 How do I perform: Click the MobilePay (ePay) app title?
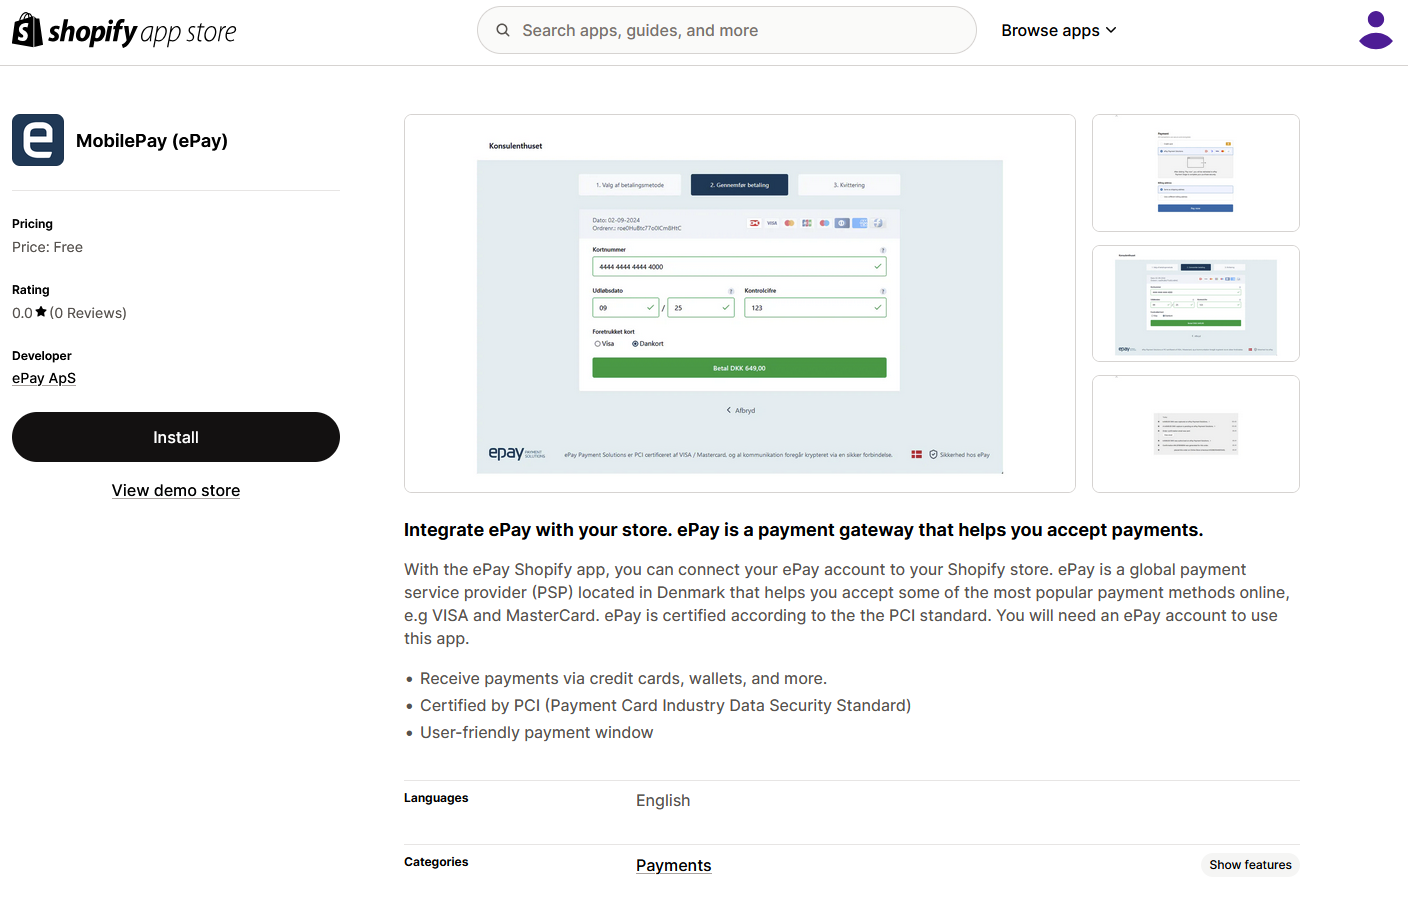(152, 141)
